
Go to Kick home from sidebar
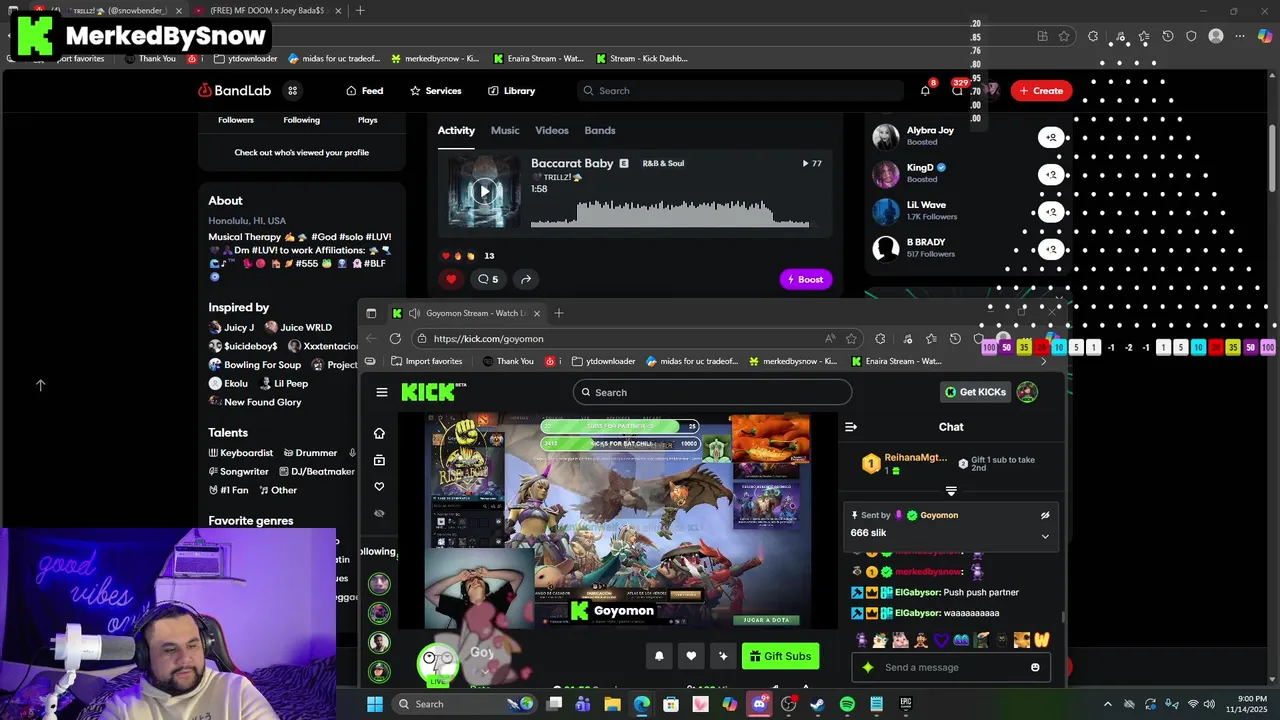point(379,433)
